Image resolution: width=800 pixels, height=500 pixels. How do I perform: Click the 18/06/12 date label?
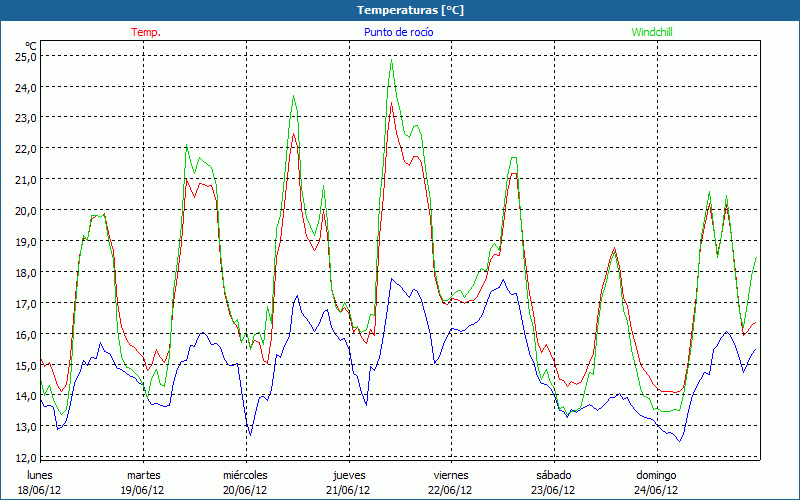click(40, 490)
